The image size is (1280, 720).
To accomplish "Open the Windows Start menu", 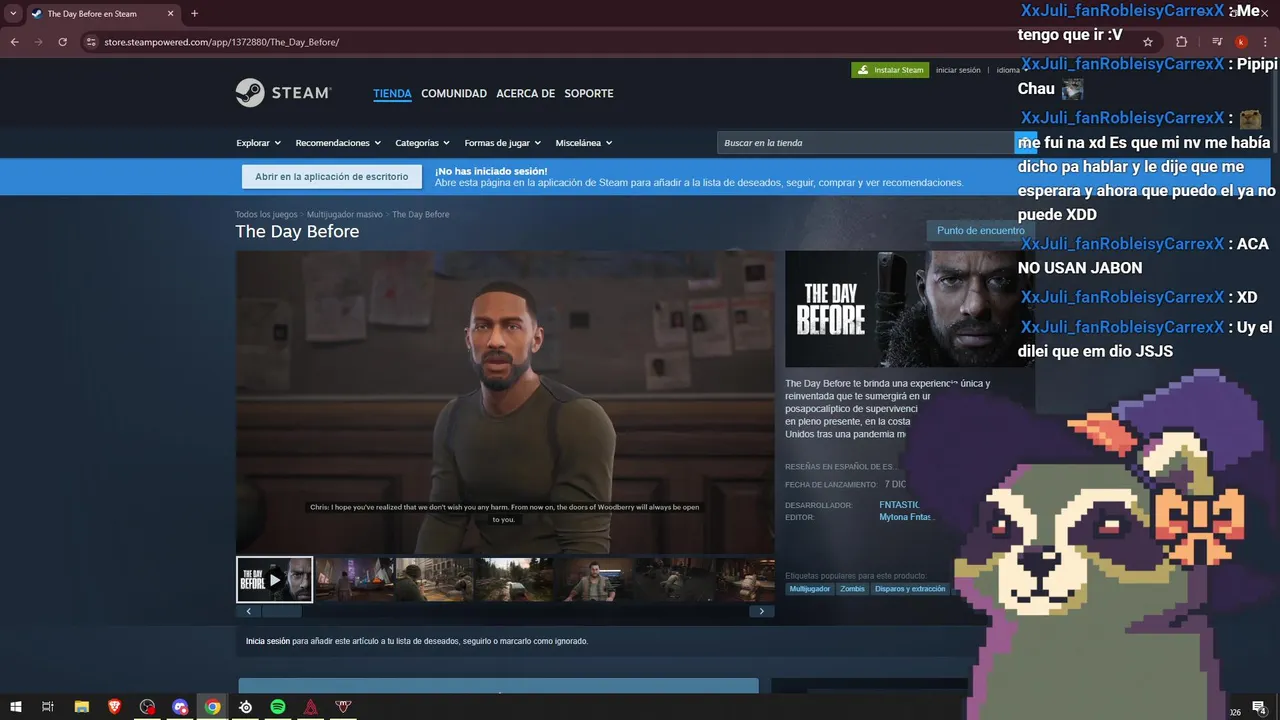I will [16, 707].
